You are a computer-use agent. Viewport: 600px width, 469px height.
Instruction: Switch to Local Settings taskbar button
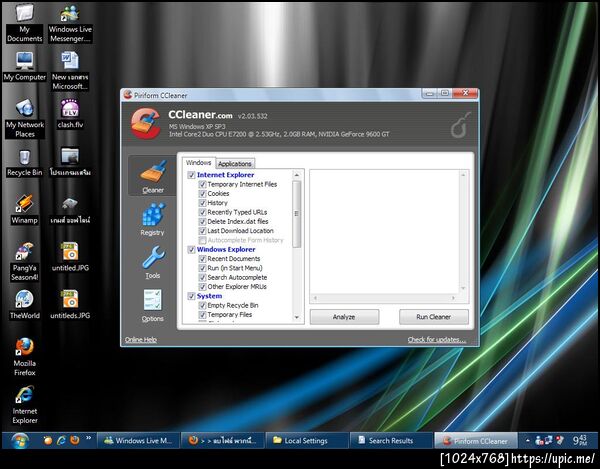[307, 440]
